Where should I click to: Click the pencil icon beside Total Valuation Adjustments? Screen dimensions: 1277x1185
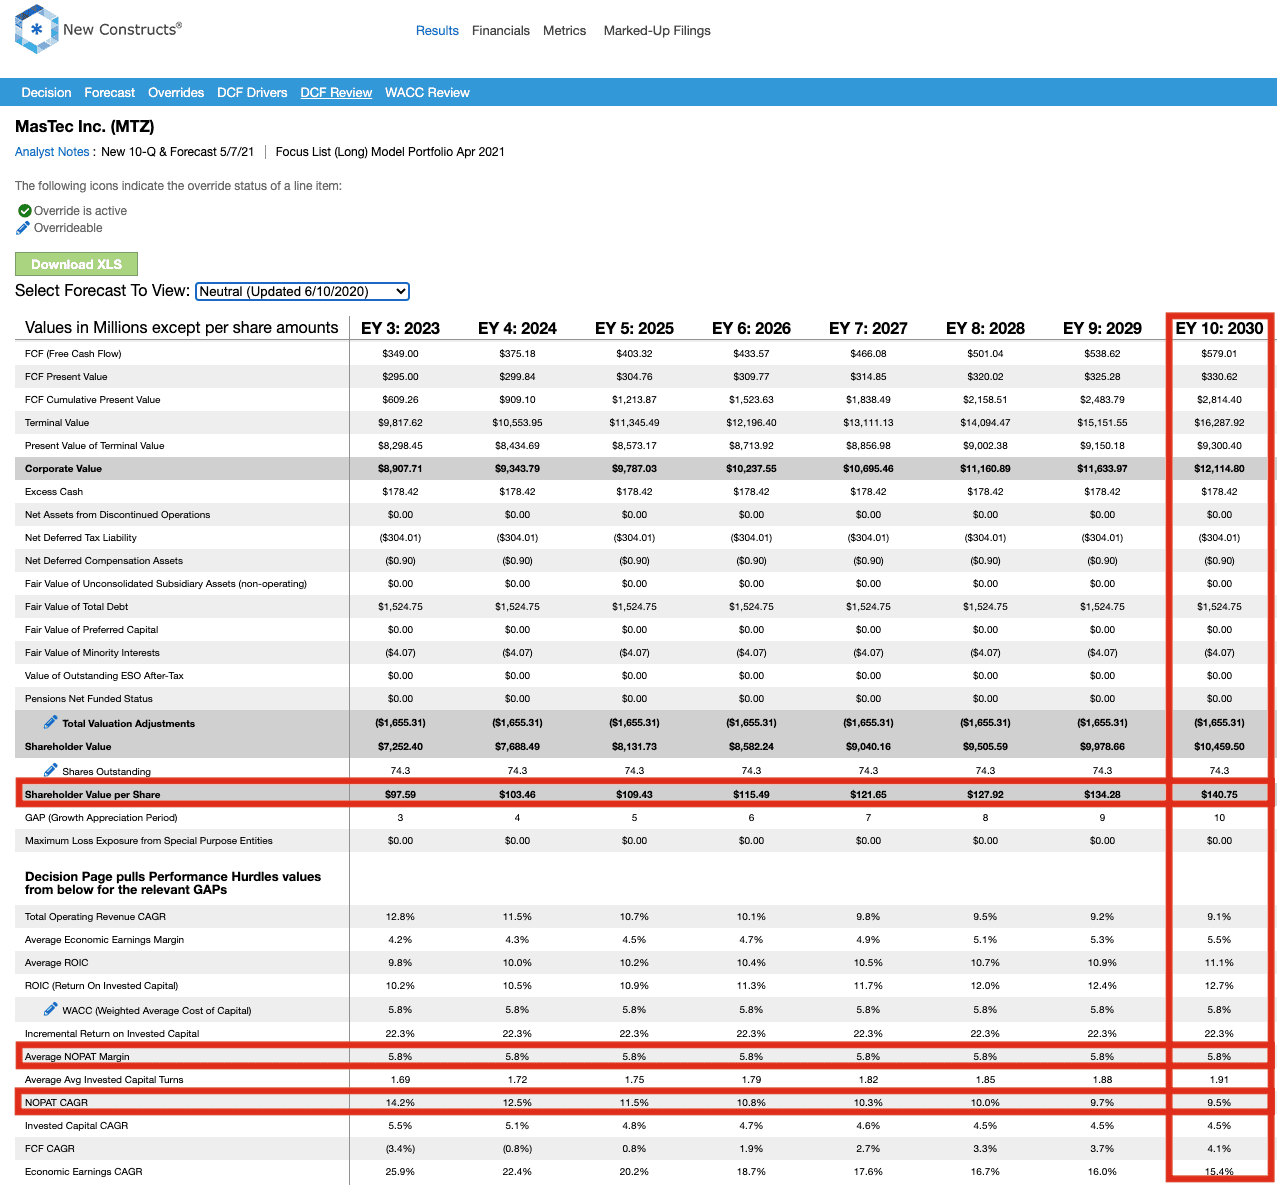coord(51,722)
